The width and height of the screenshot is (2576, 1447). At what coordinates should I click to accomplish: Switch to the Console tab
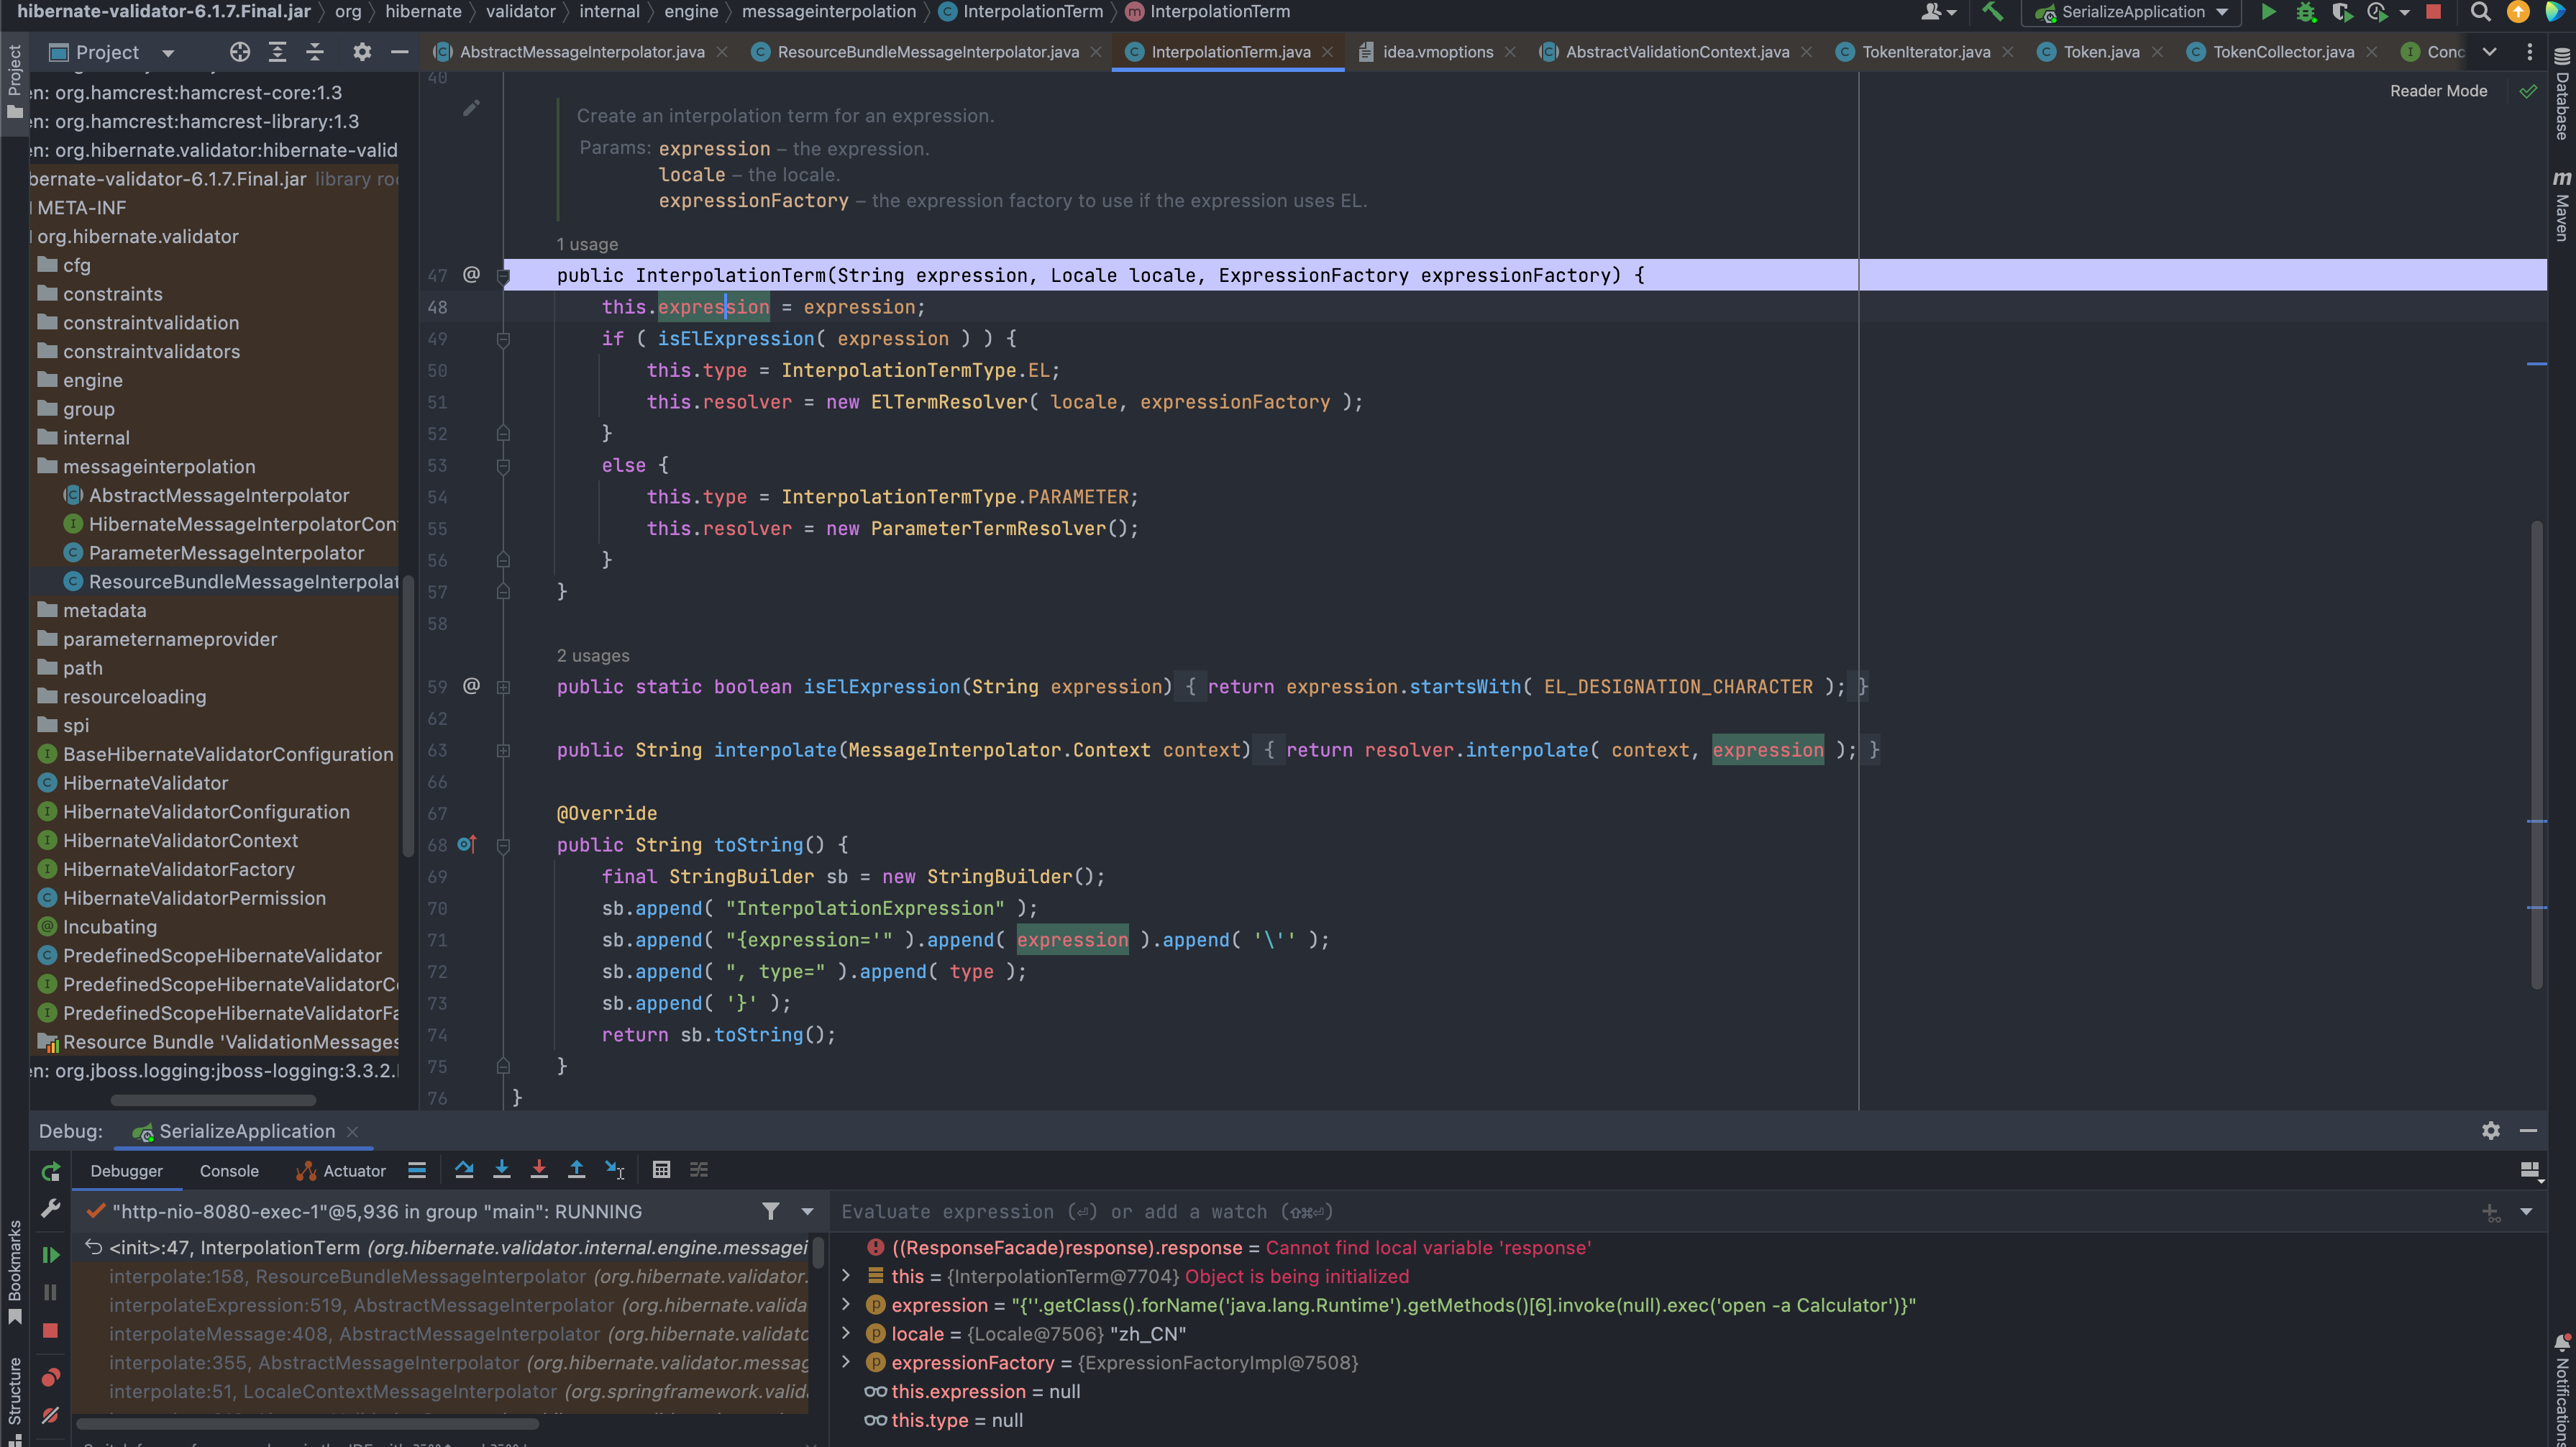(x=229, y=1170)
